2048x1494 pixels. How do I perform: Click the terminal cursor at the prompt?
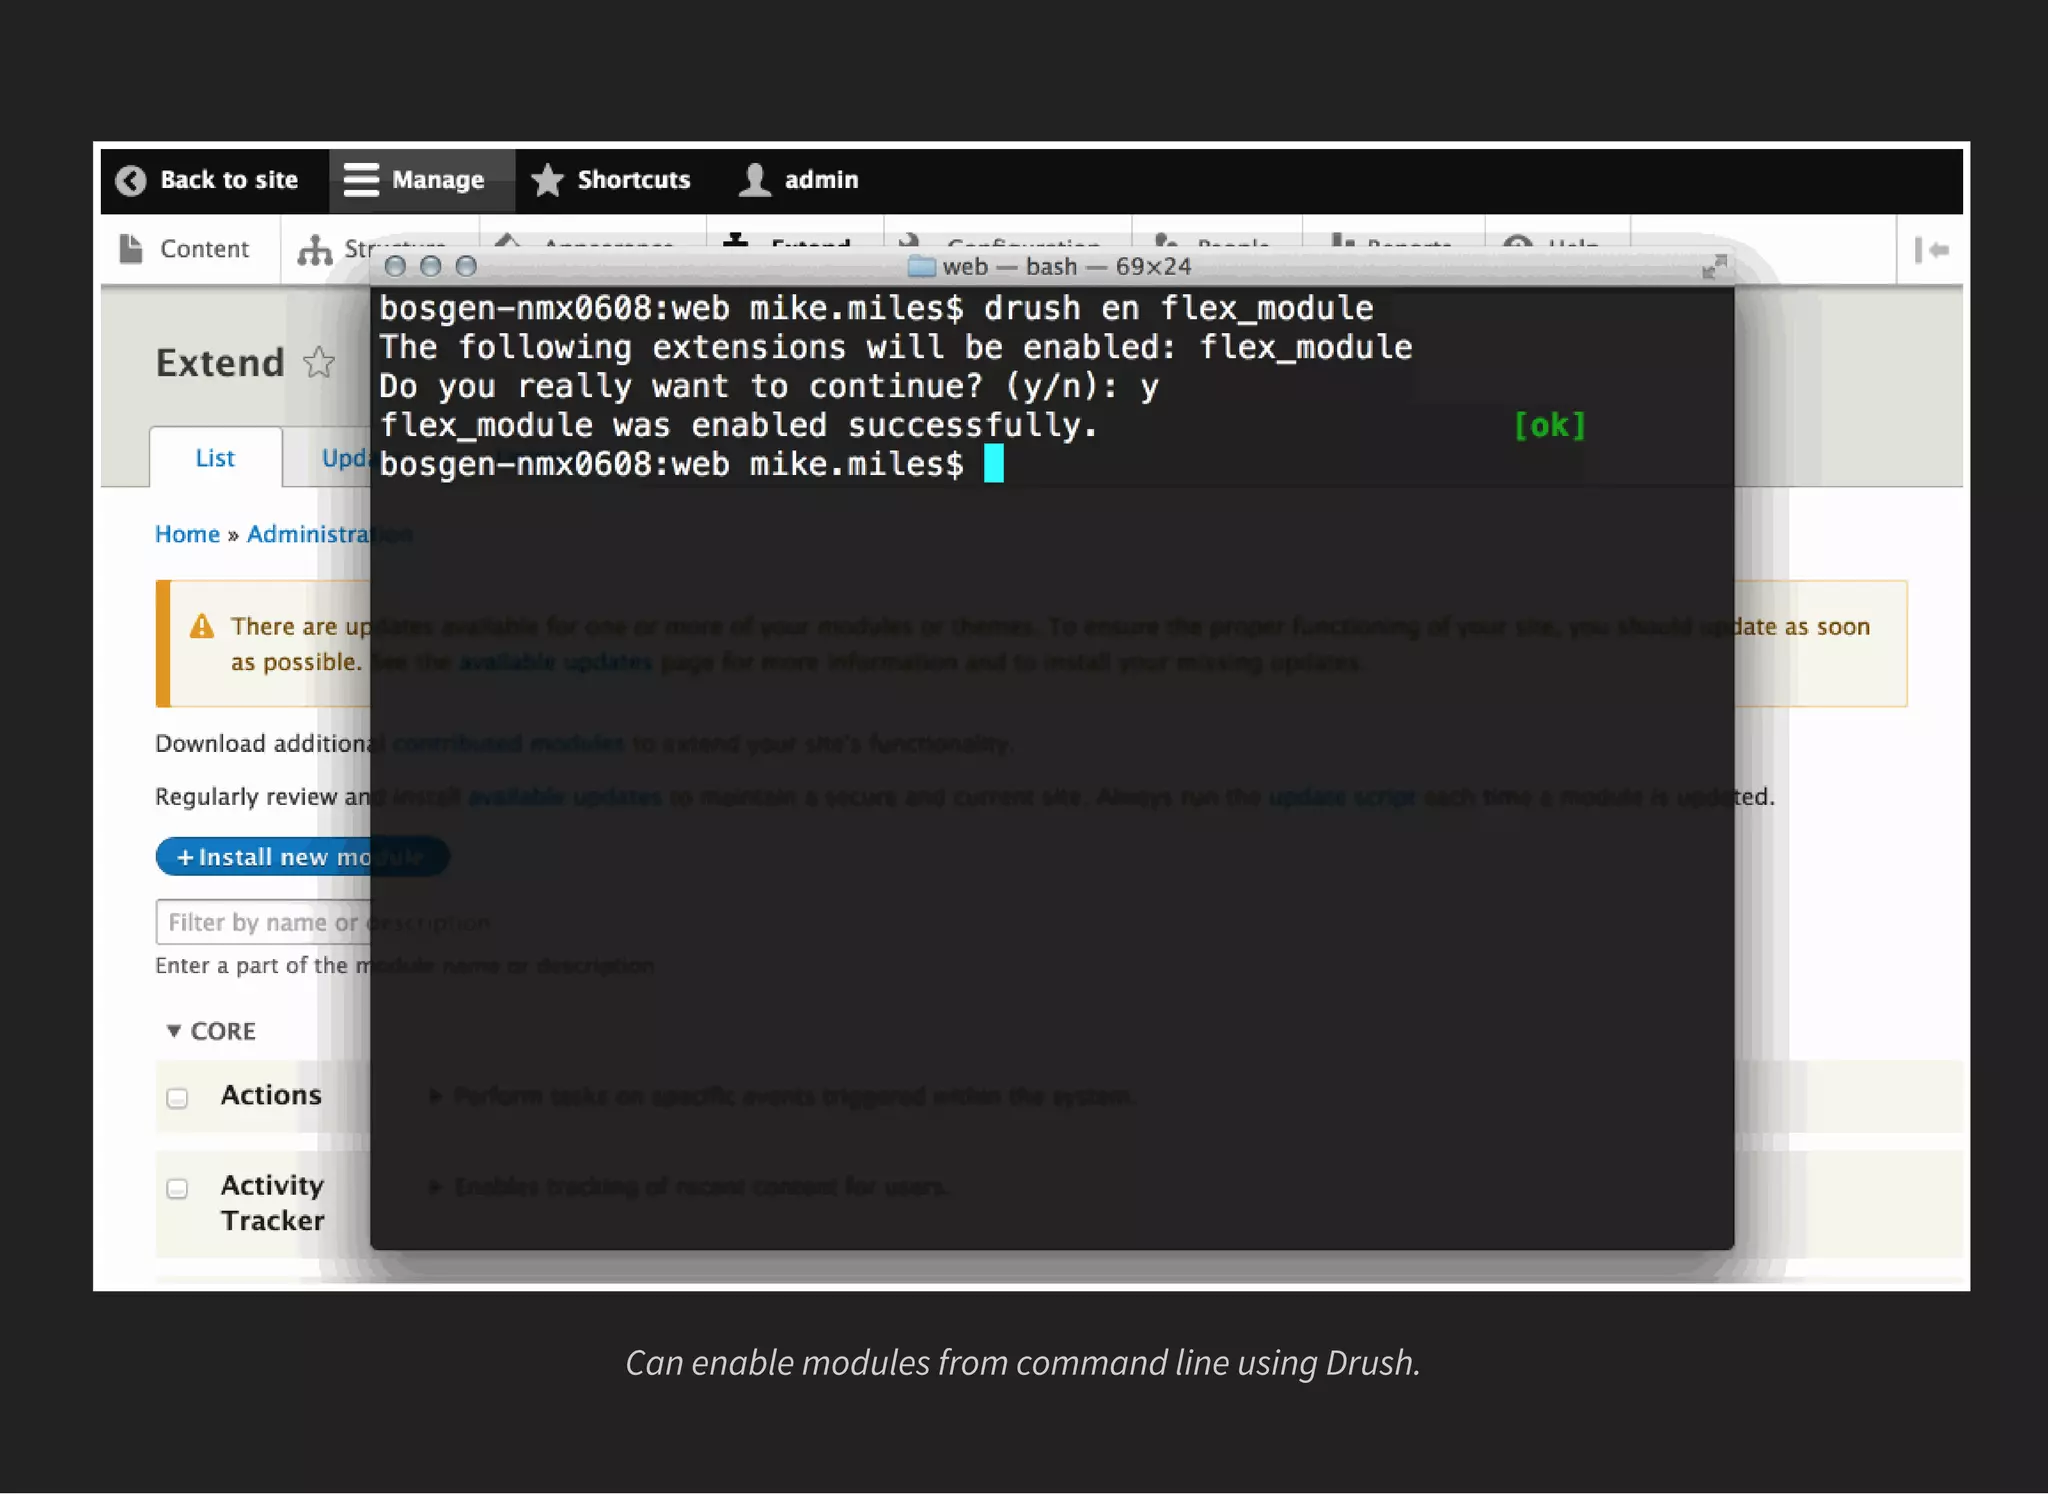[x=993, y=464]
